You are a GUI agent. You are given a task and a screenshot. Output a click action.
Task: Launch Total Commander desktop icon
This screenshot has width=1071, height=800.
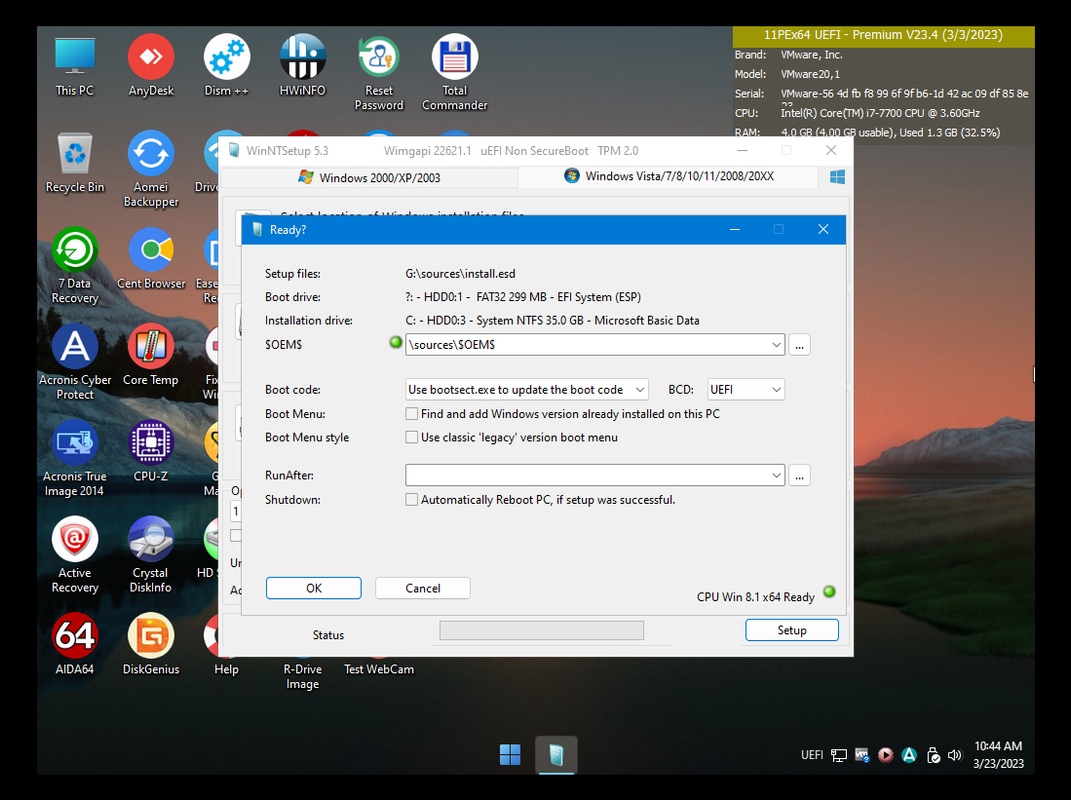(x=454, y=73)
